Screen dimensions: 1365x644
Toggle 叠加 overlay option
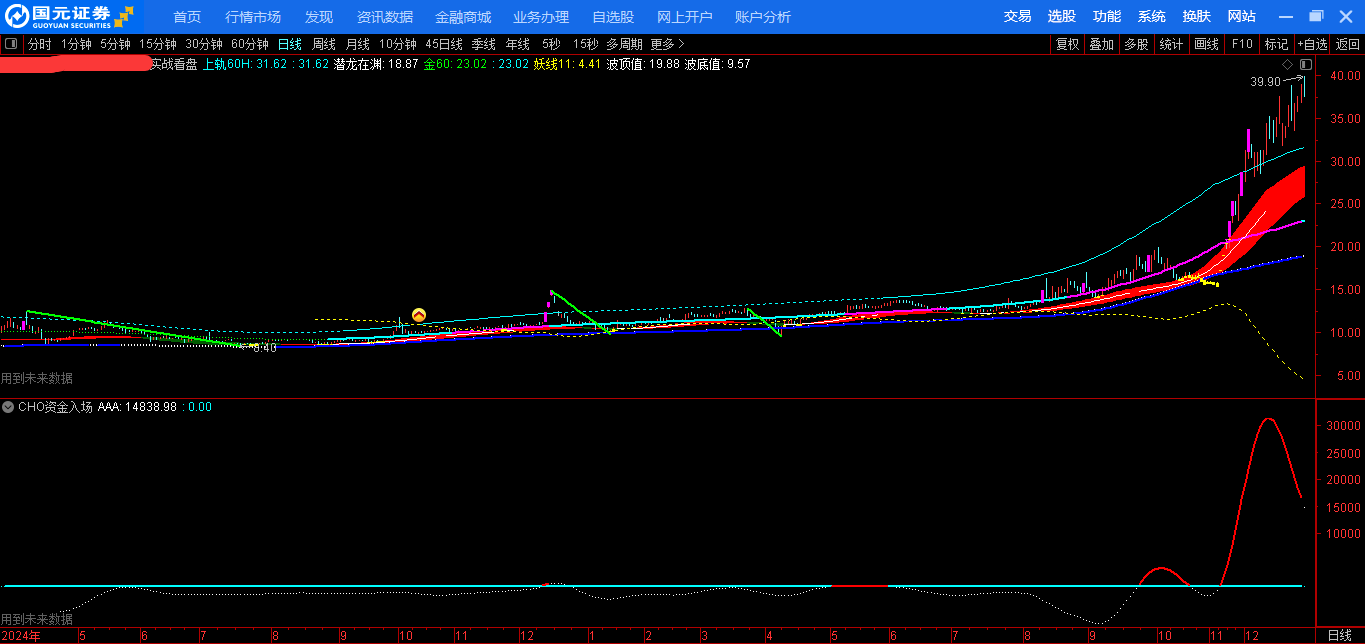tap(1101, 44)
